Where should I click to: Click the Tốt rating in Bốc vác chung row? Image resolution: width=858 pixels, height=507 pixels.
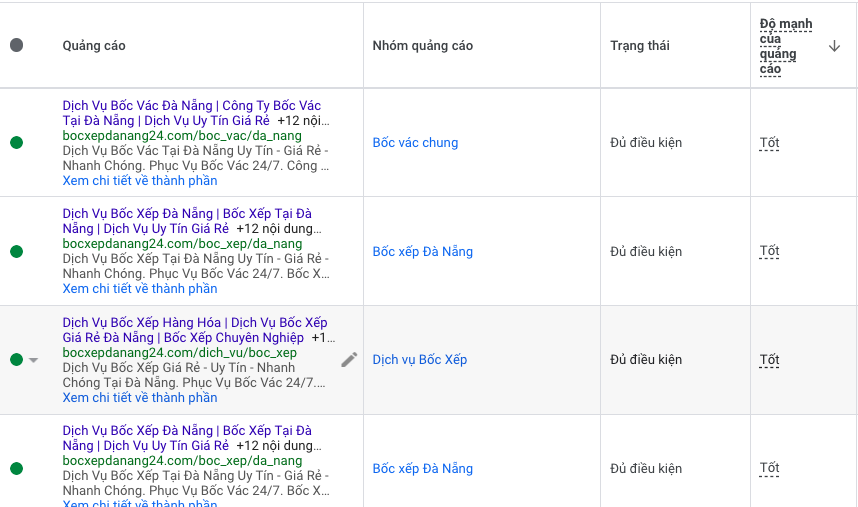(x=769, y=143)
